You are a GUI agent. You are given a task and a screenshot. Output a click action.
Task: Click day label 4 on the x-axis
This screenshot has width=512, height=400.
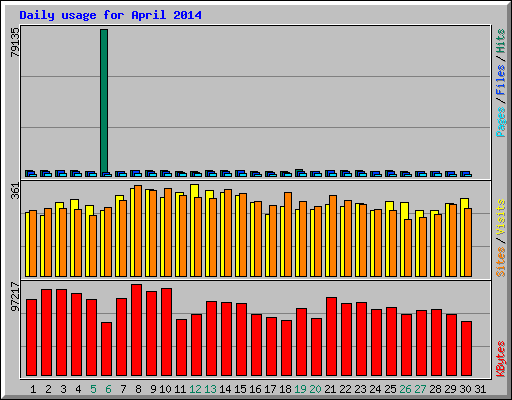78,389
